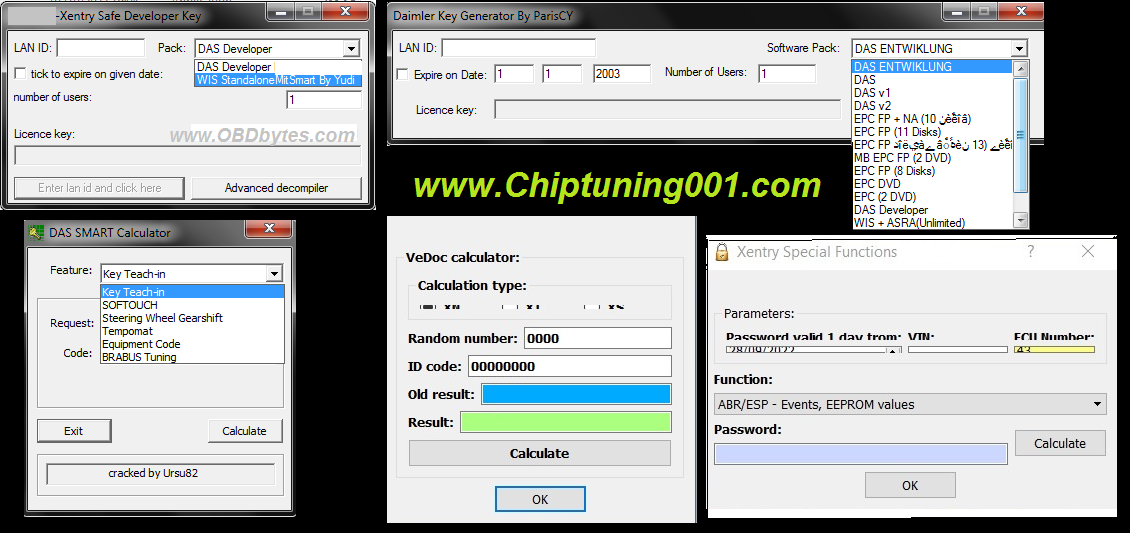
Task: Open the Feature dropdown in DAS SMART Calculator
Action: pos(274,274)
